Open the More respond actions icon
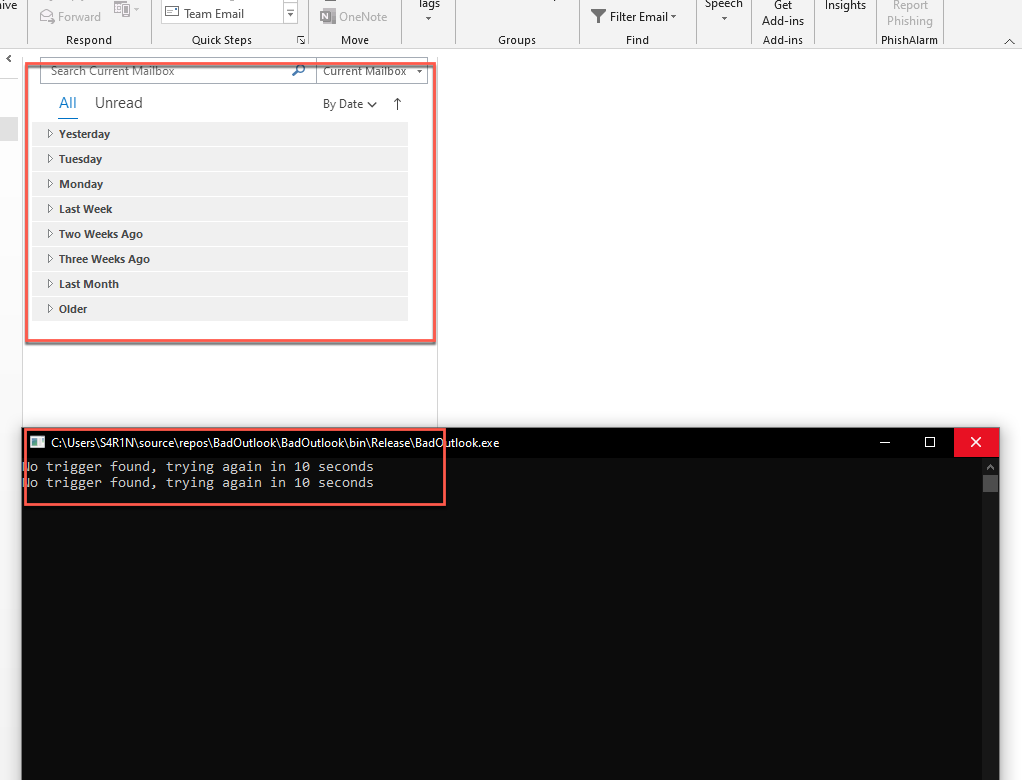Viewport: 1022px width, 780px height. (x=127, y=11)
